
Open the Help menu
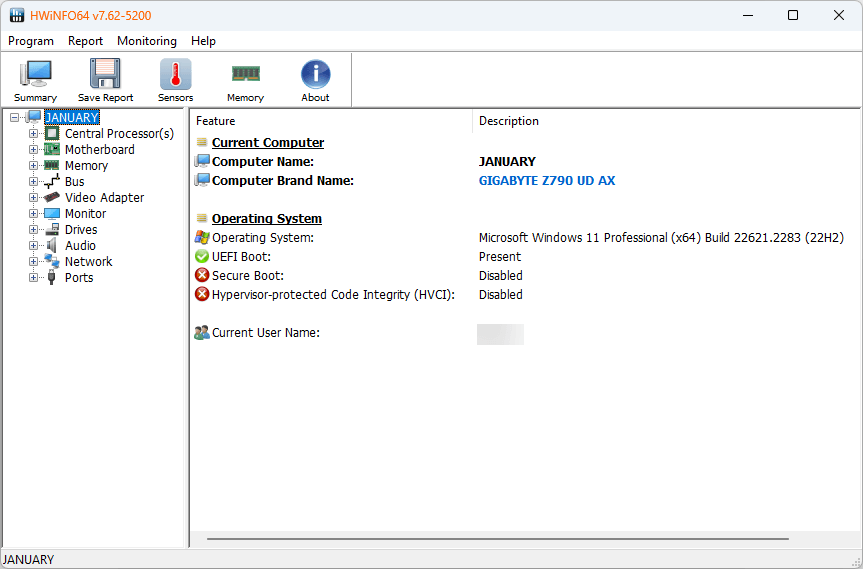click(203, 41)
